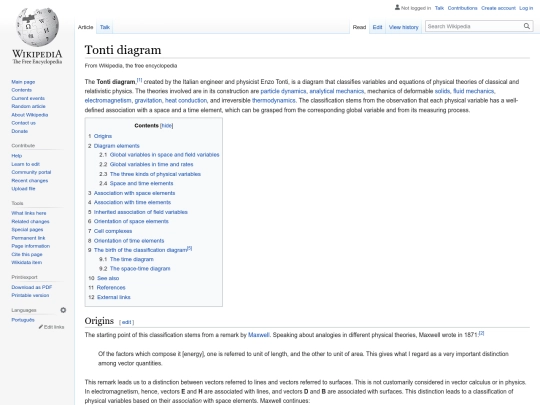Jump to Space and time elements
This screenshot has width=540, height=405.
tap(141, 184)
